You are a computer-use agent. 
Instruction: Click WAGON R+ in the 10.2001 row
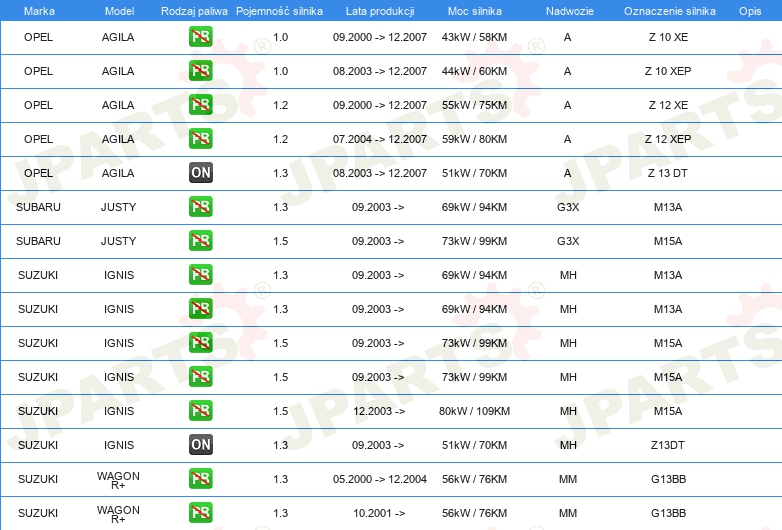118,514
